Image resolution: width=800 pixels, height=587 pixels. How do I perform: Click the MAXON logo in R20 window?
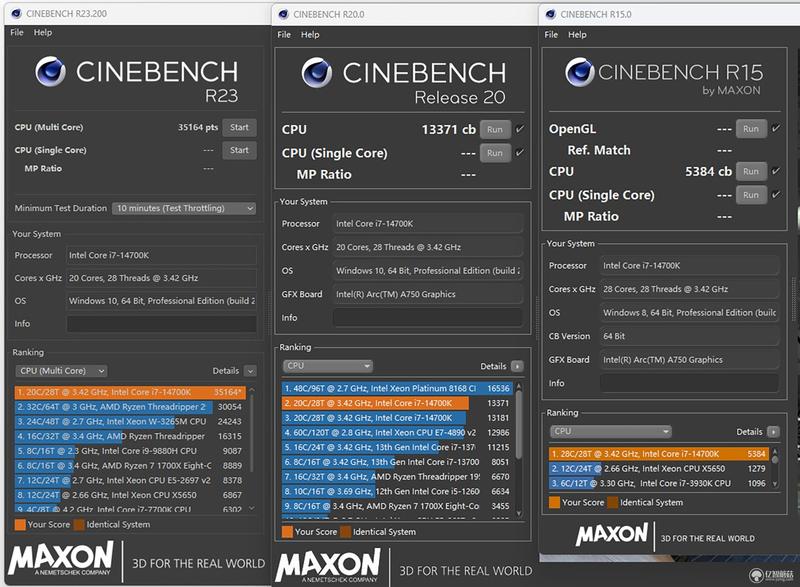[328, 565]
